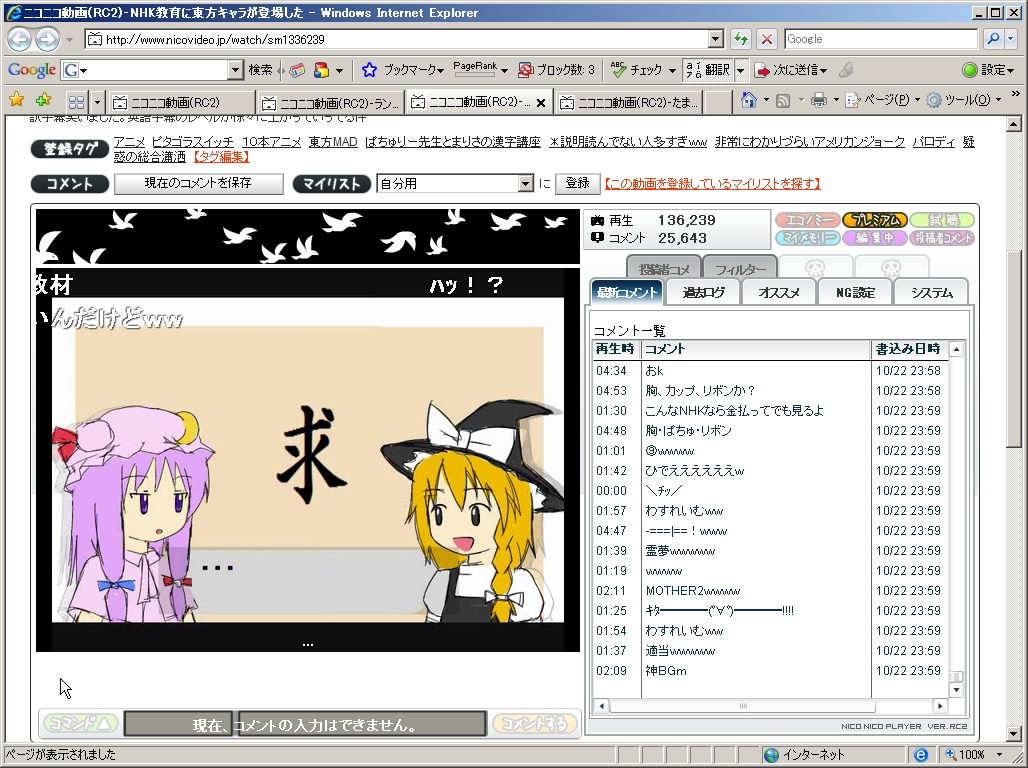Open the address bar URL dropdown
The width and height of the screenshot is (1028, 768).
pyautogui.click(x=716, y=39)
